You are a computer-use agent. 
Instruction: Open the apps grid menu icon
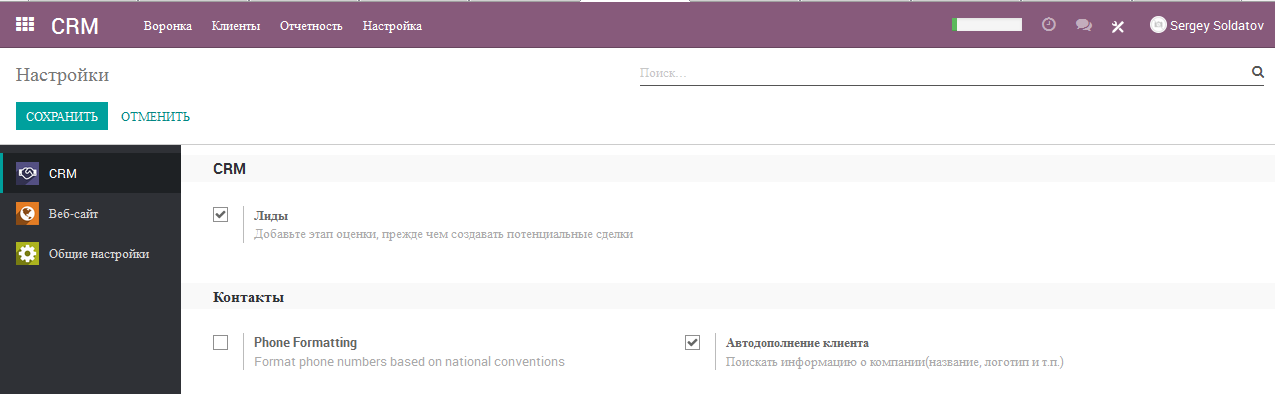pyautogui.click(x=25, y=25)
